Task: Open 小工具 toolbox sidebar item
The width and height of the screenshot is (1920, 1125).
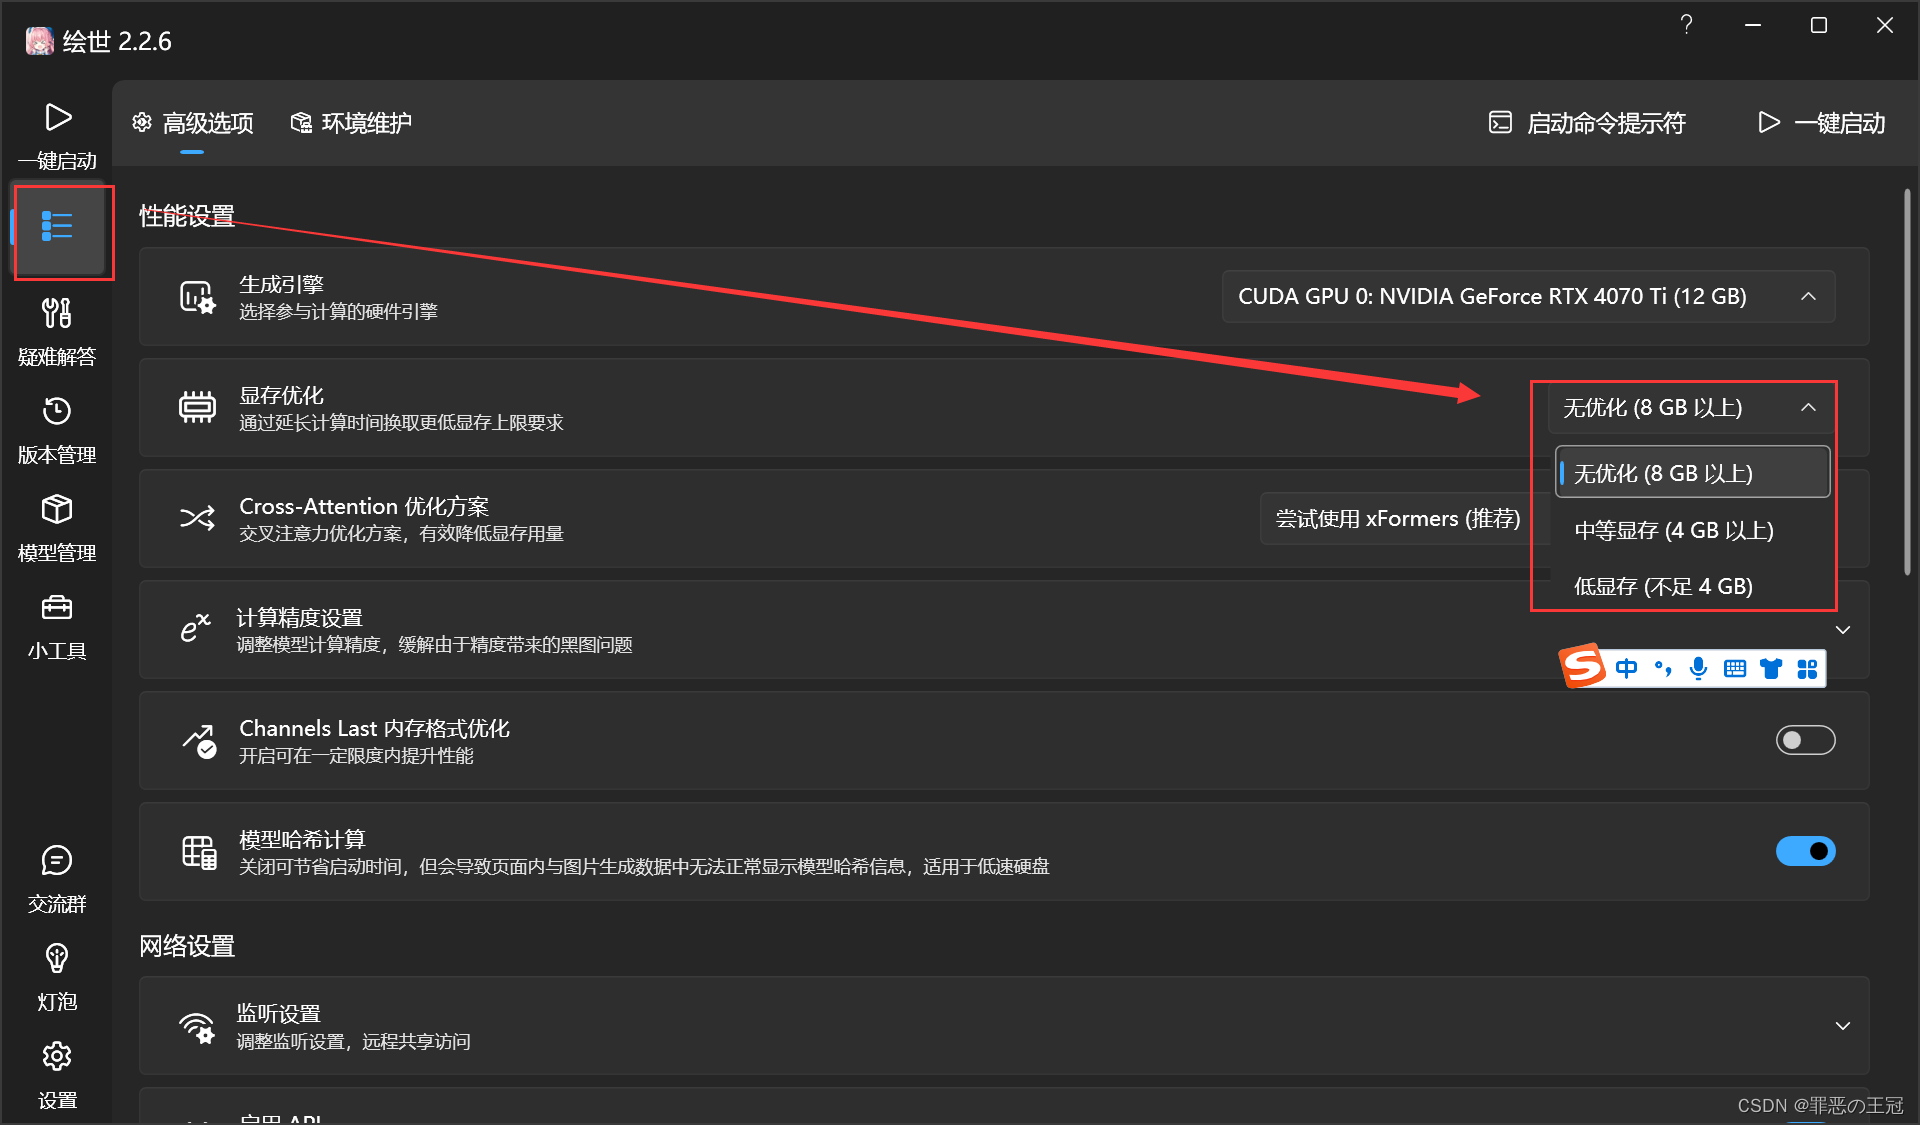Action: (57, 626)
